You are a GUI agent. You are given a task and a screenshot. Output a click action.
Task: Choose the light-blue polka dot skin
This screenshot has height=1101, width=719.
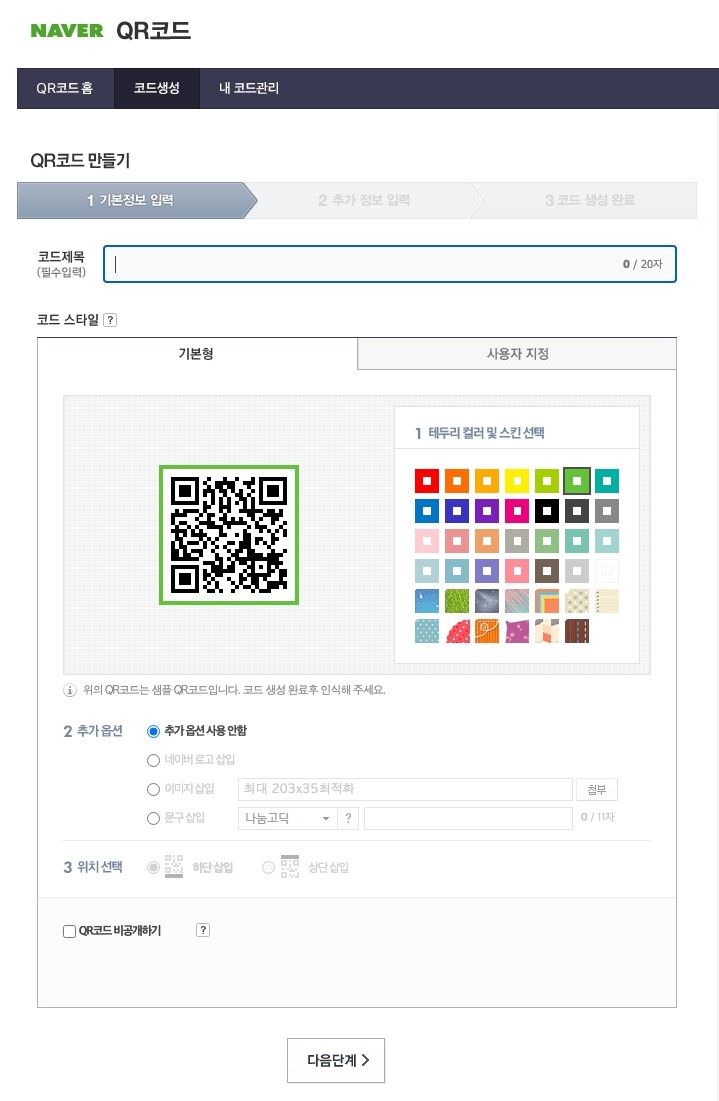point(427,631)
